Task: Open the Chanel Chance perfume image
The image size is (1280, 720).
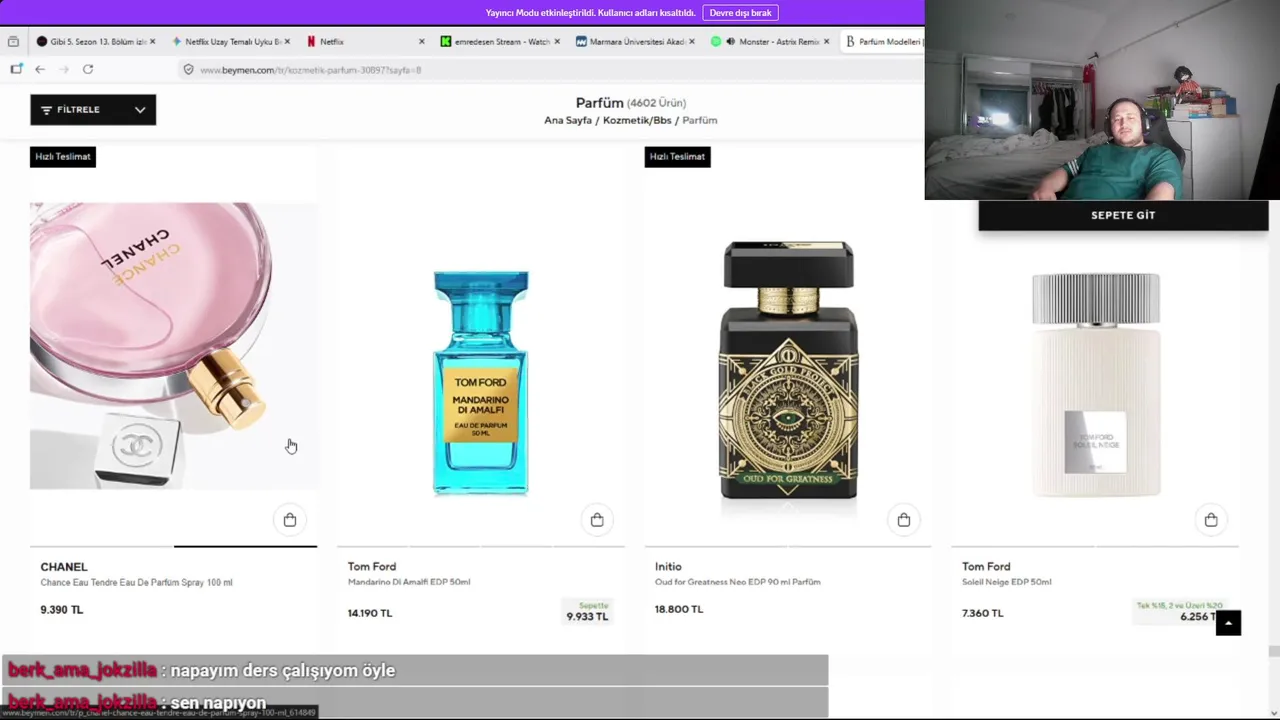Action: click(174, 346)
